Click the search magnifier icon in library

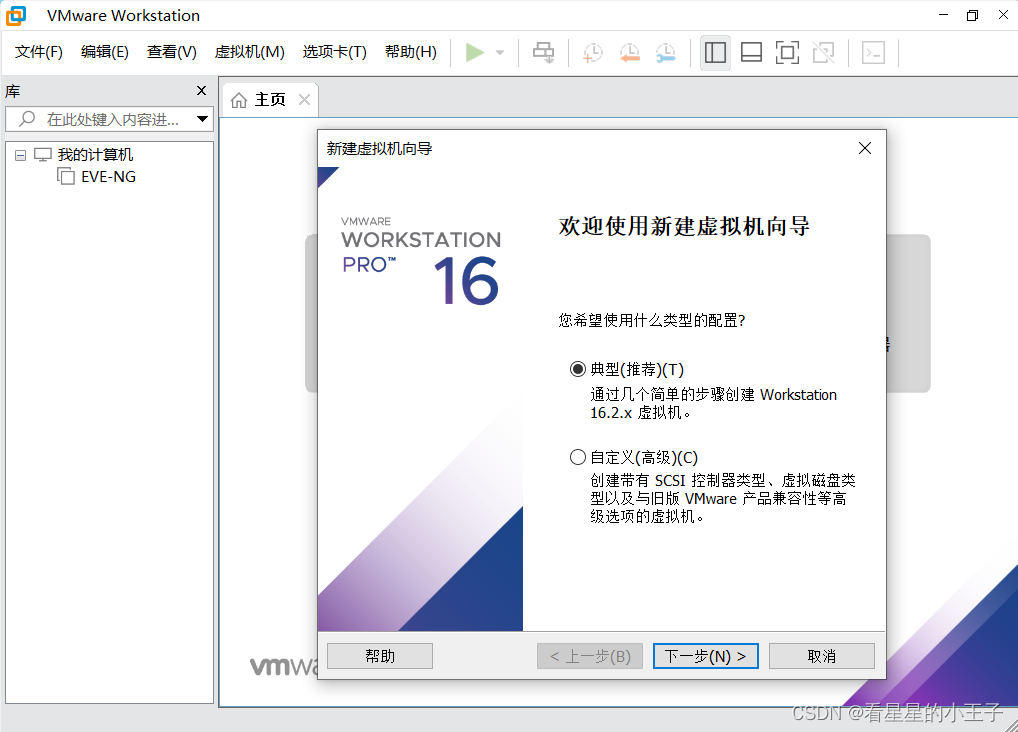tap(27, 119)
